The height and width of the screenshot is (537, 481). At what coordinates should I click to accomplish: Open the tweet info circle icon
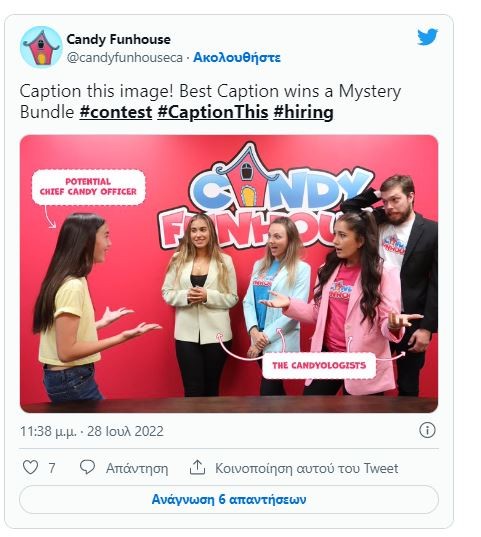click(x=427, y=430)
